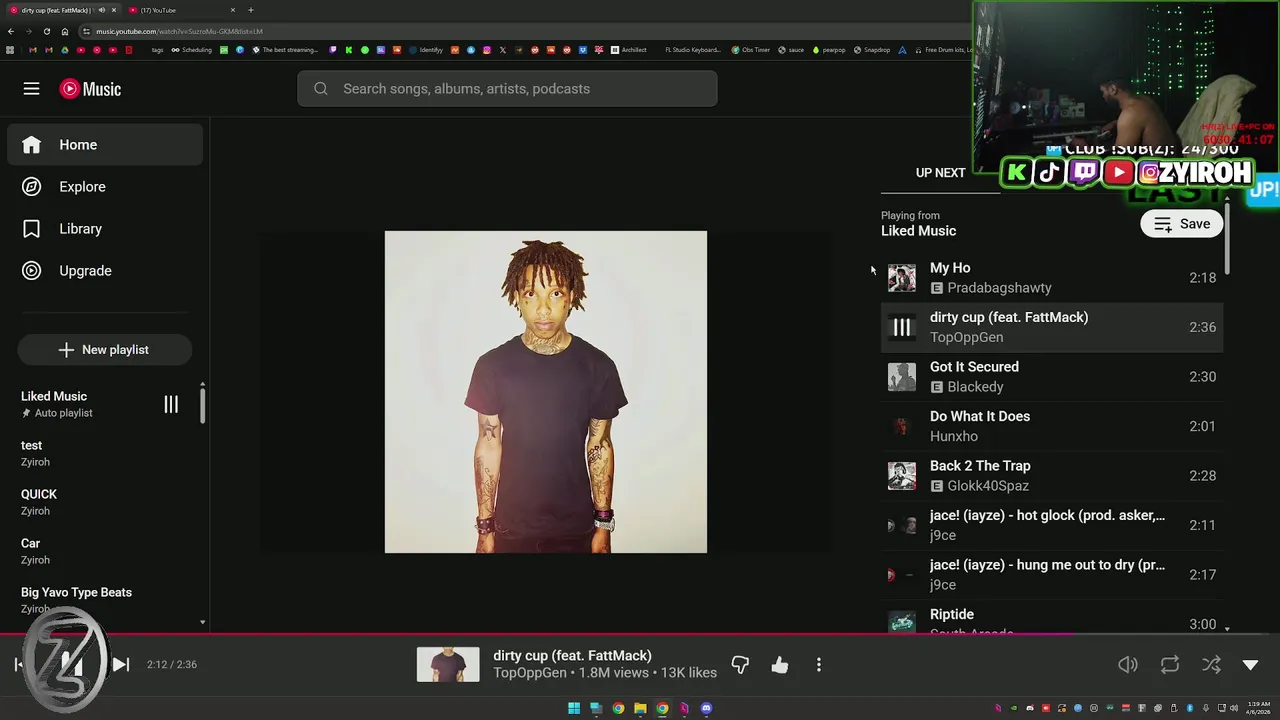Go to Home in the sidebar
This screenshot has width=1280, height=720.
coord(105,145)
